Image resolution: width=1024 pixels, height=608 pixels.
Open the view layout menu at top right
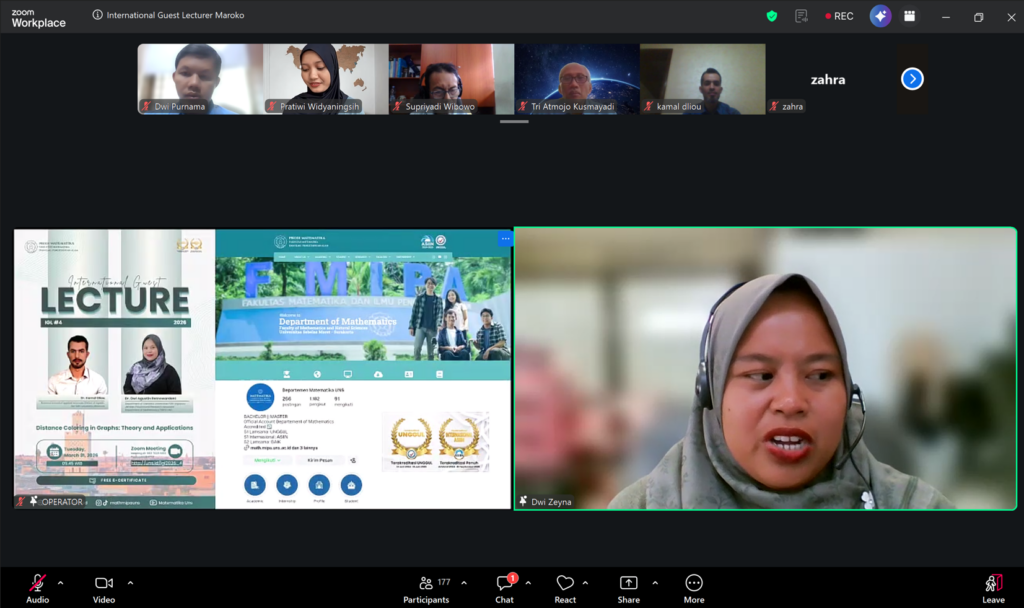(909, 16)
